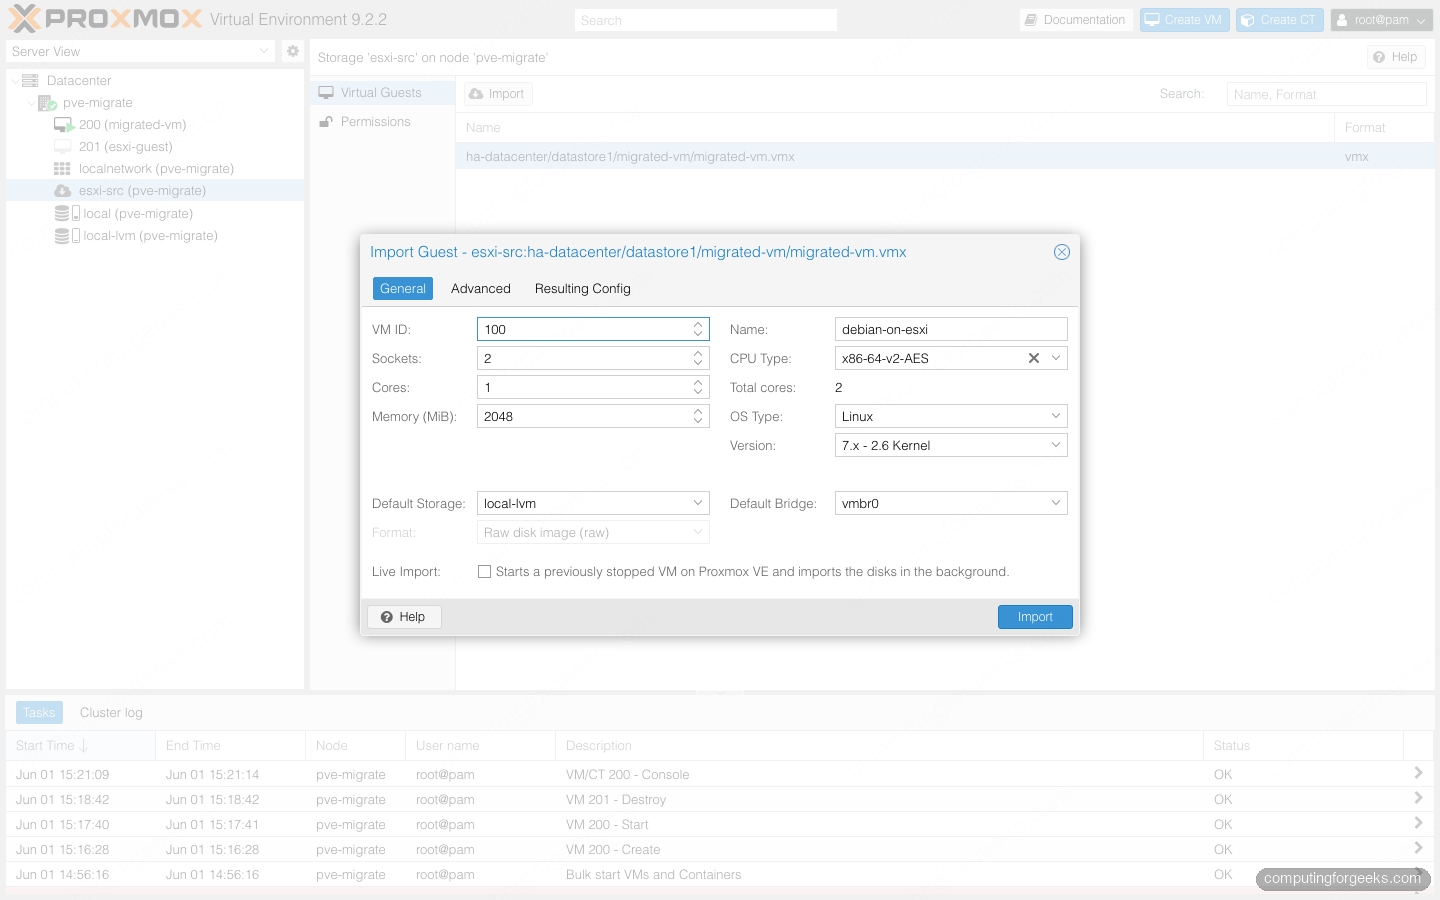1440x900 pixels.
Task: Open the root@pam user menu
Action: pos(1382,20)
